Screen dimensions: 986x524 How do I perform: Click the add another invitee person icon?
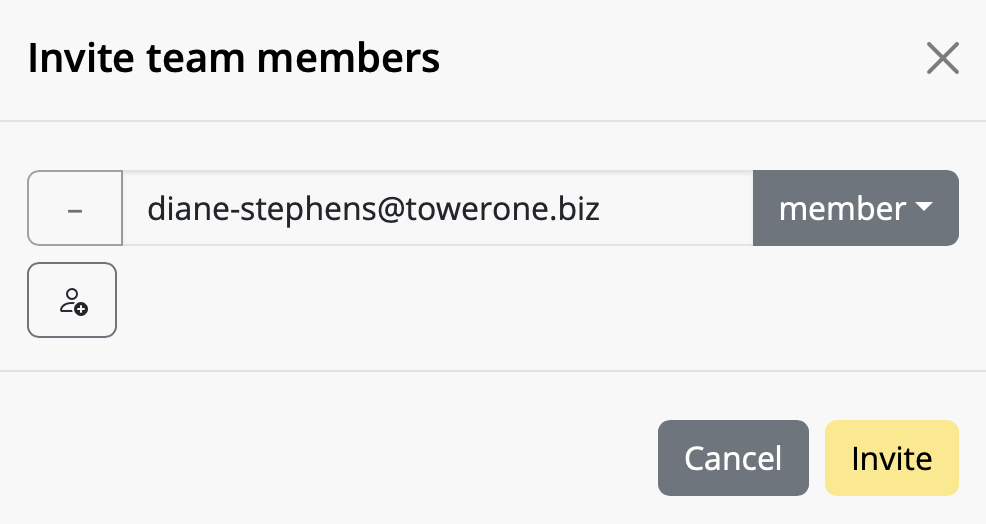tap(72, 300)
